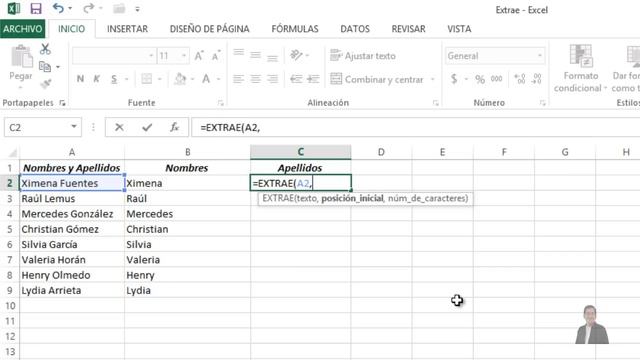Toggle Ajustar texto wrap

coord(362,56)
